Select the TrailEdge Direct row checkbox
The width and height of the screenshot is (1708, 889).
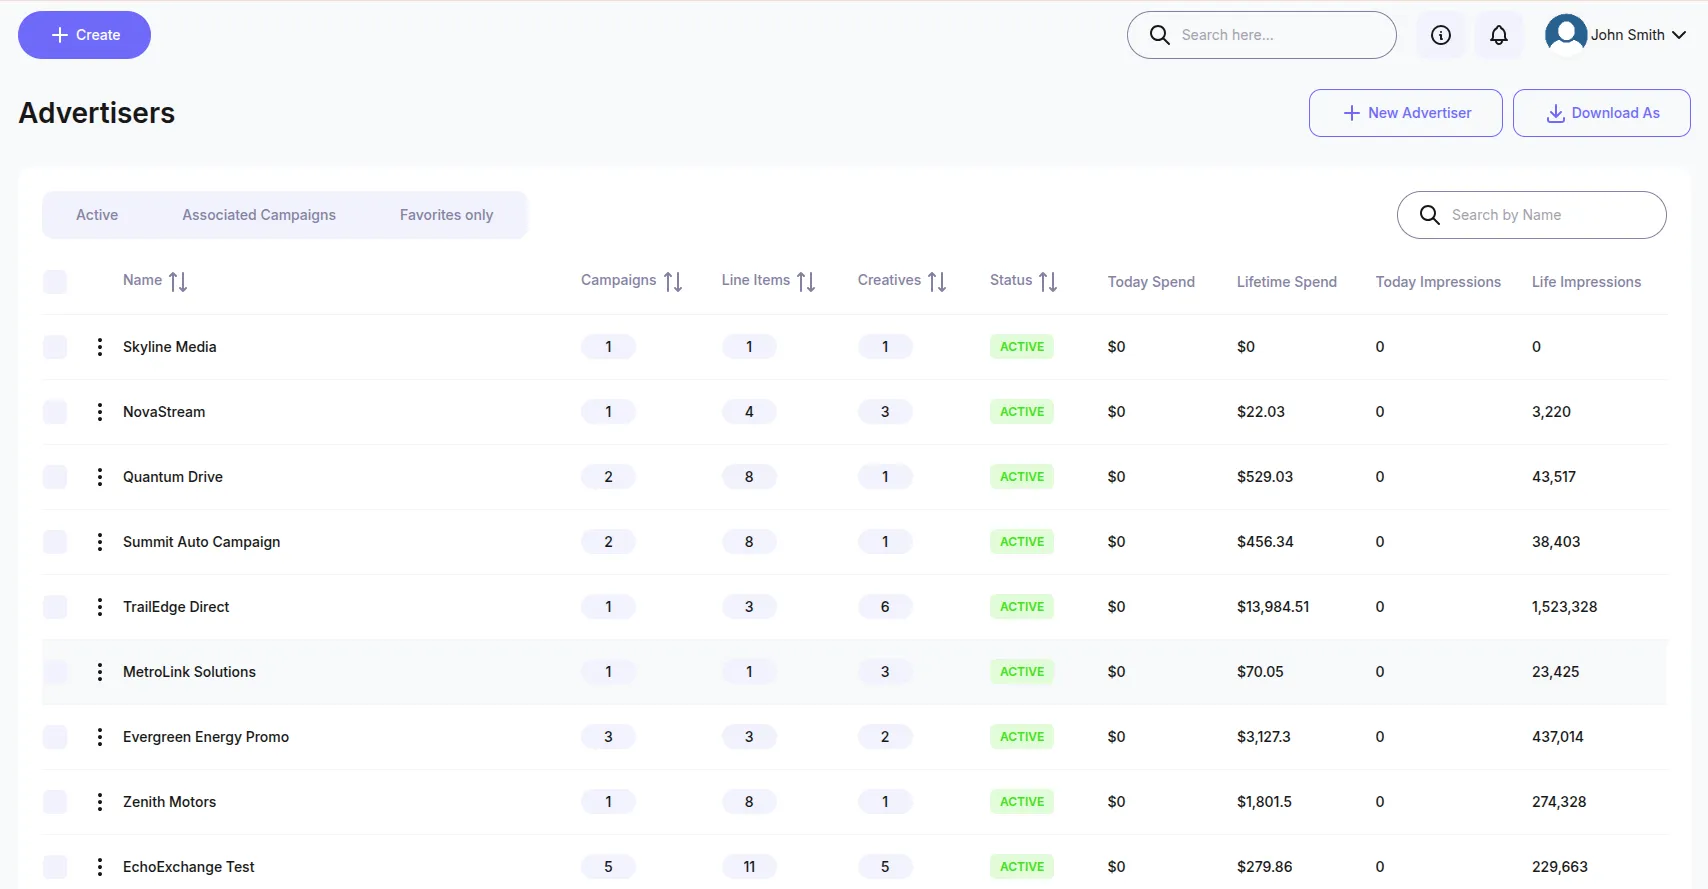pyautogui.click(x=55, y=607)
